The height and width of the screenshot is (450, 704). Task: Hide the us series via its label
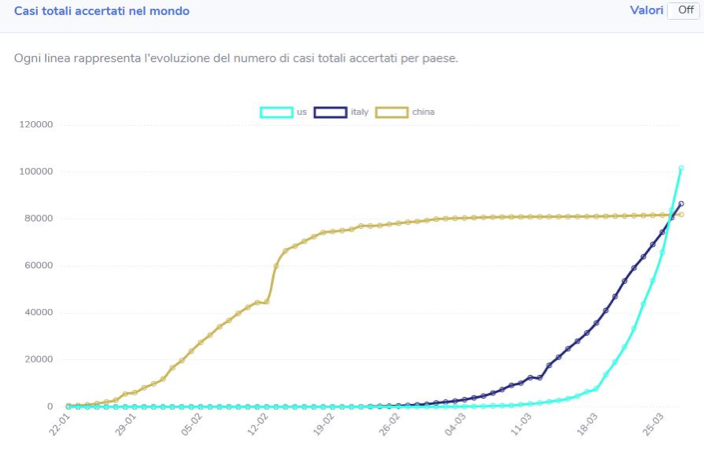coord(302,112)
